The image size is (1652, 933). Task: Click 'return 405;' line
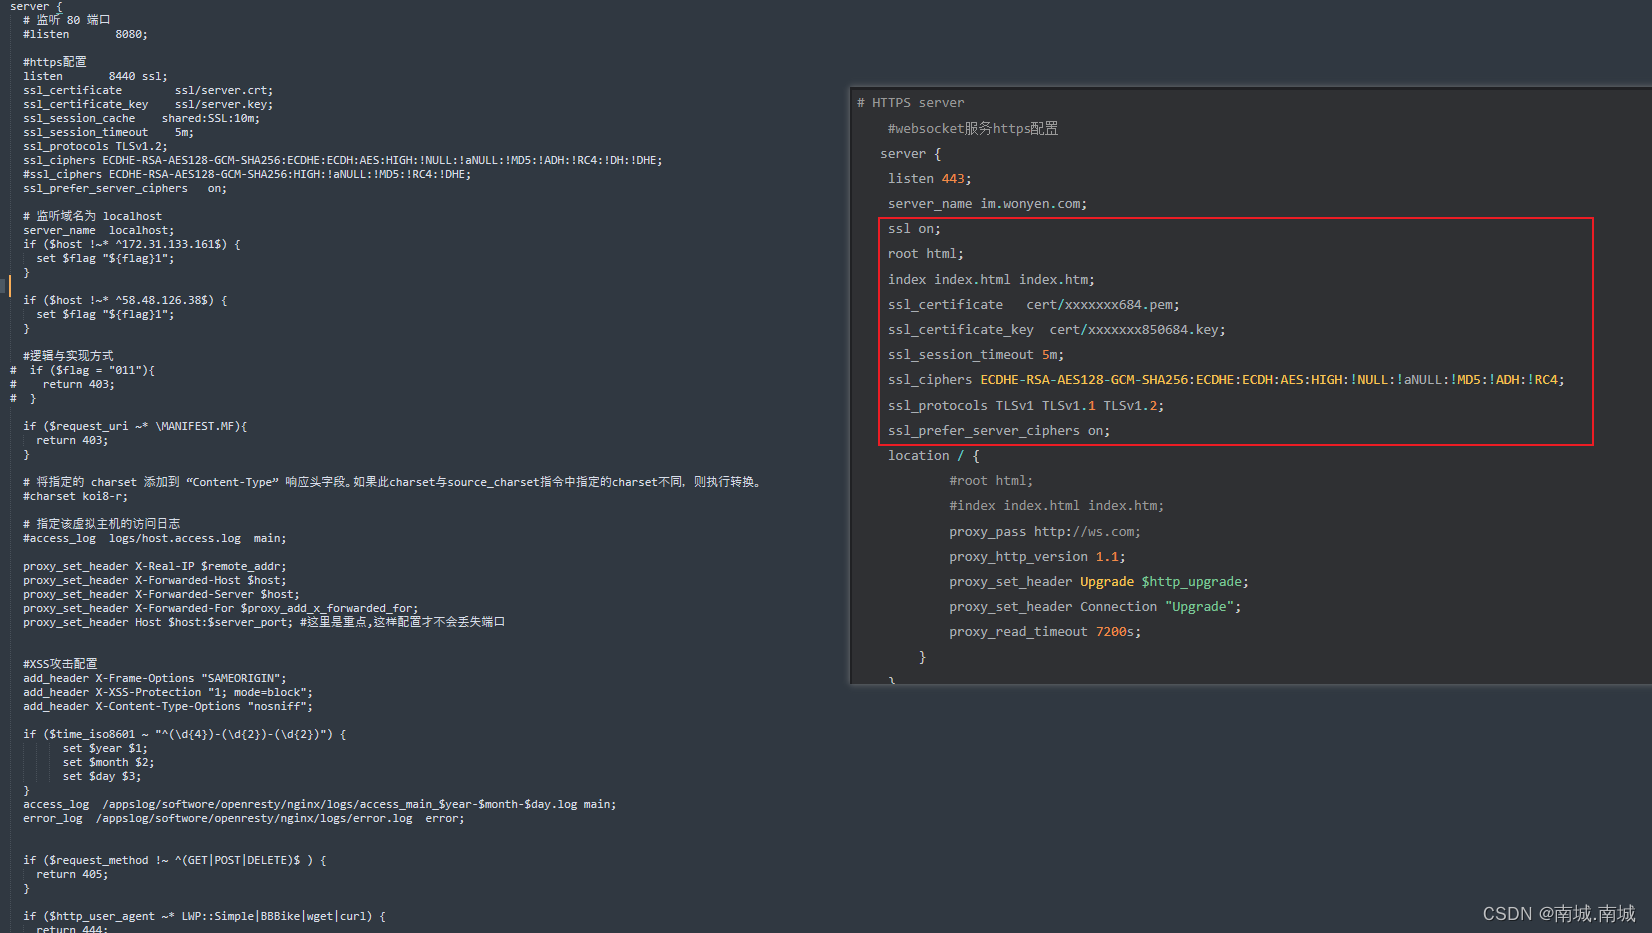pos(72,874)
